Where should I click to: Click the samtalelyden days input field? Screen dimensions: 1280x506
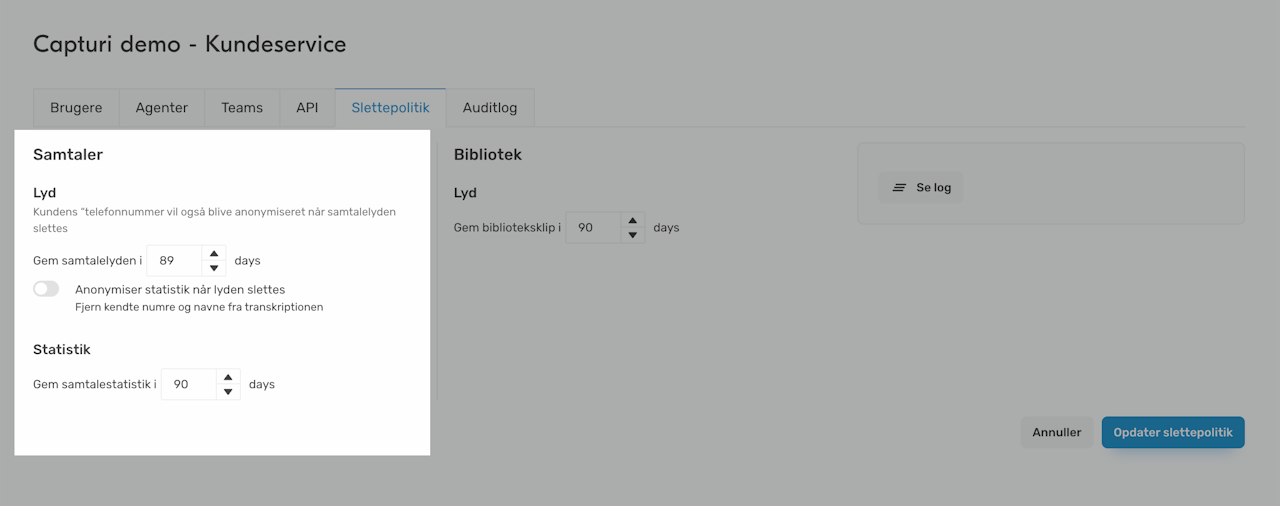(174, 261)
